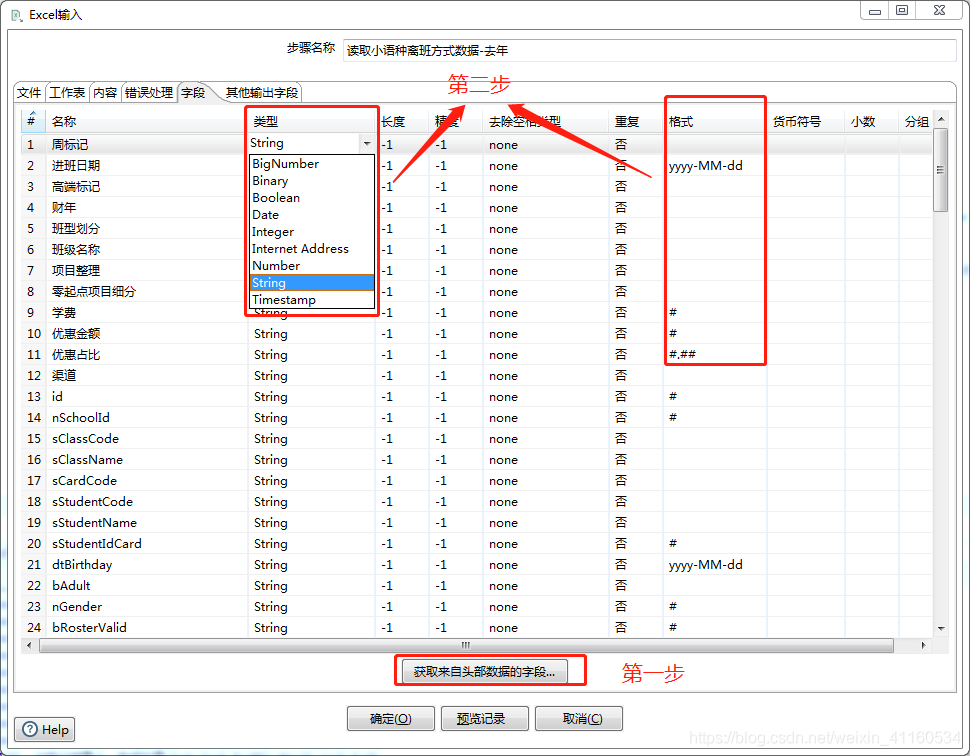Image resolution: width=970 pixels, height=756 pixels.
Task: Click the 预览记录 button
Action: click(x=484, y=718)
